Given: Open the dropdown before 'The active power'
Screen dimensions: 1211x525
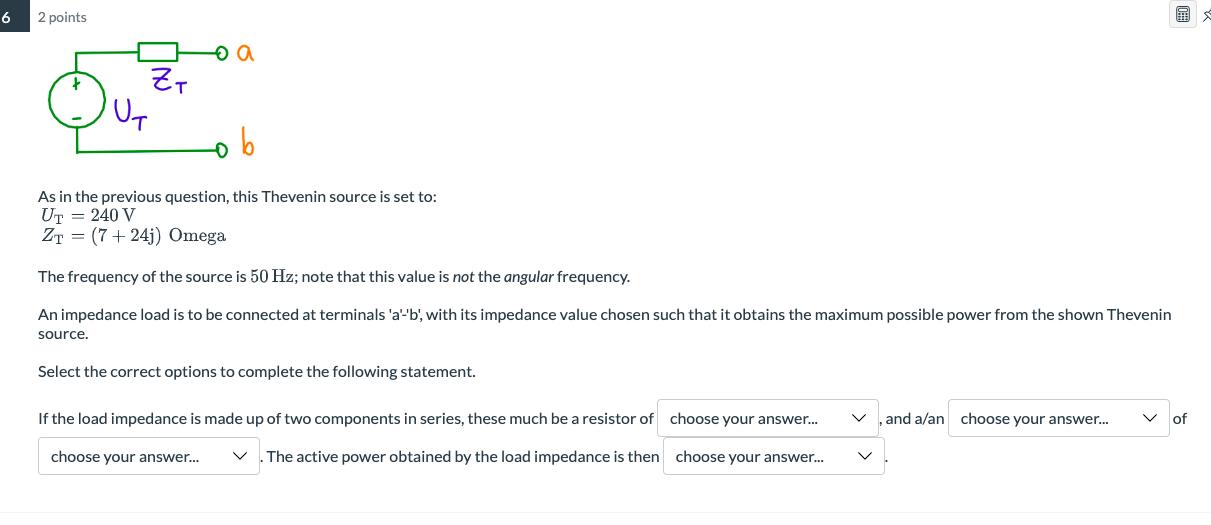Looking at the screenshot, I should pos(148,457).
